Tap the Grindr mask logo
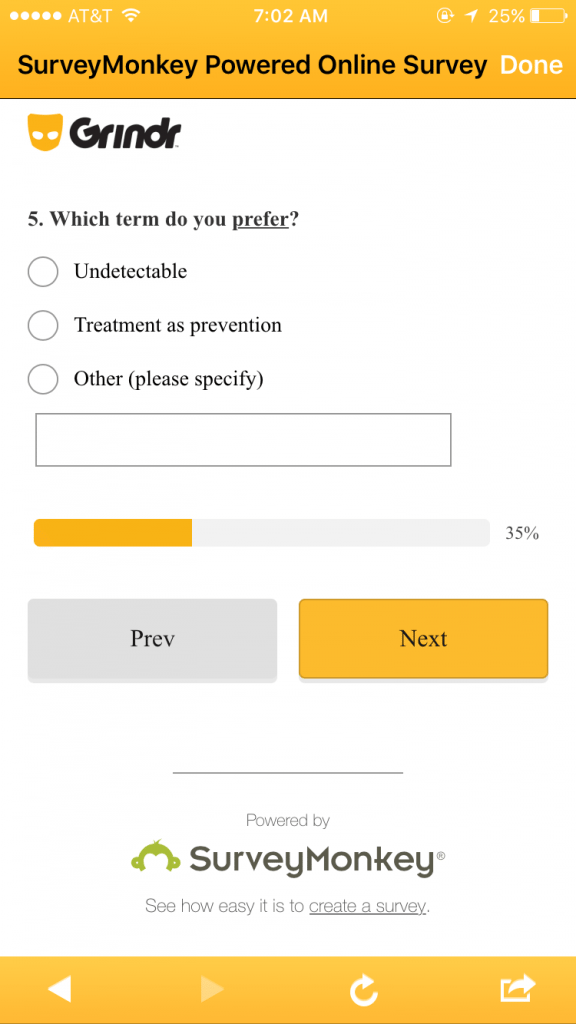Image resolution: width=576 pixels, height=1024 pixels. point(45,132)
